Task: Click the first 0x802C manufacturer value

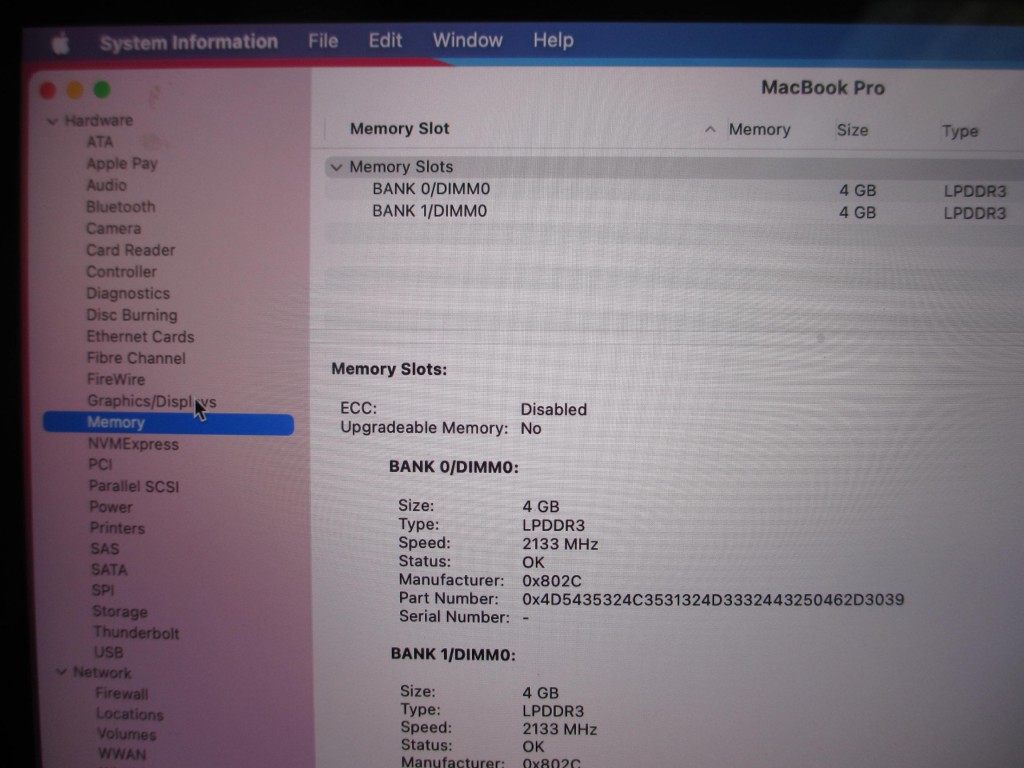Action: pyautogui.click(x=552, y=581)
